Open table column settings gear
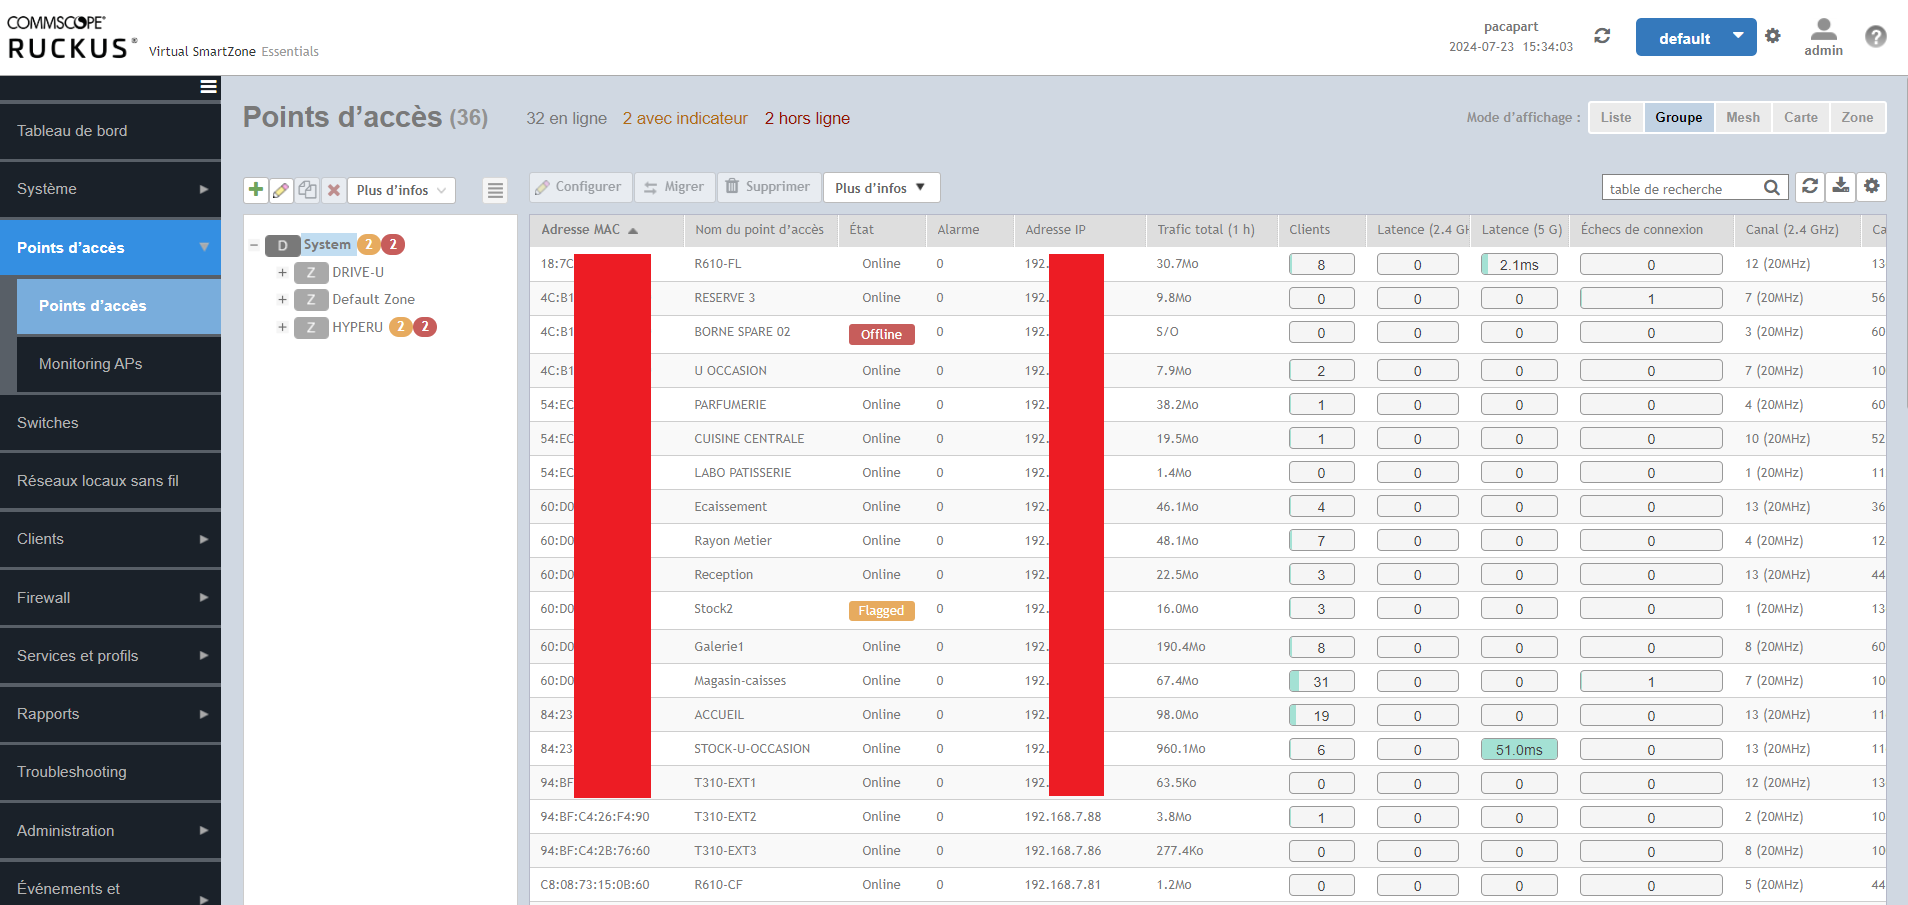1908x905 pixels. pyautogui.click(x=1872, y=187)
